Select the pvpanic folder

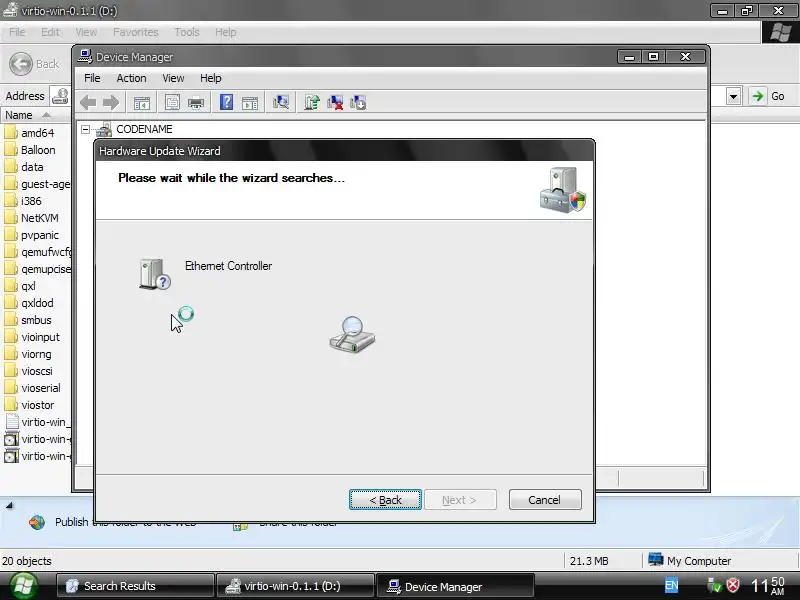coord(32,235)
